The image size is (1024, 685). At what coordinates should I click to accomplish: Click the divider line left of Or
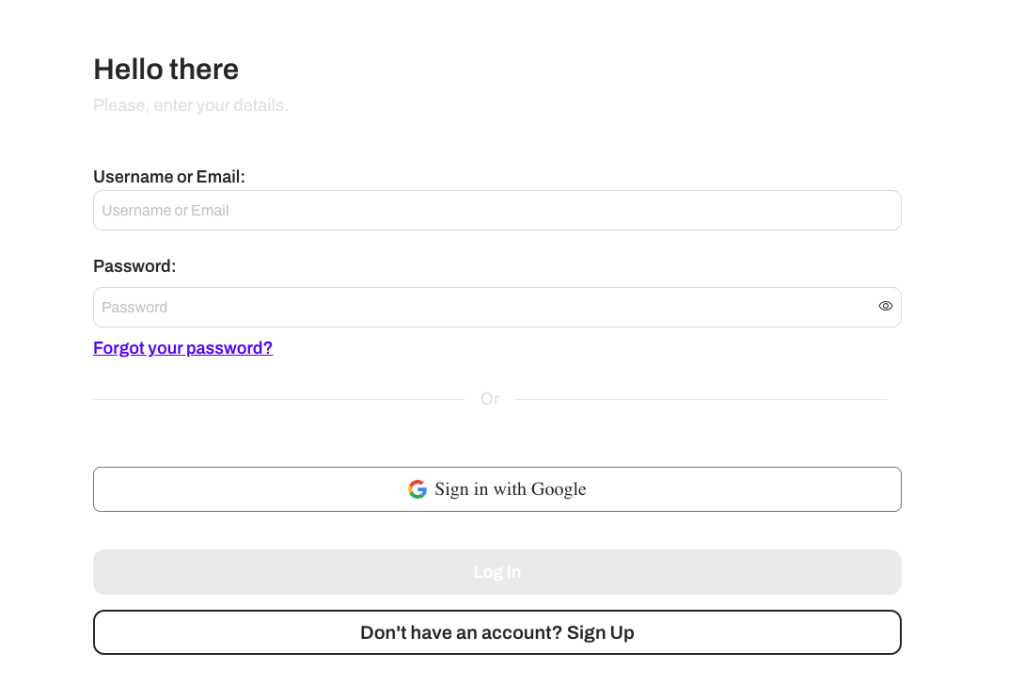[279, 399]
